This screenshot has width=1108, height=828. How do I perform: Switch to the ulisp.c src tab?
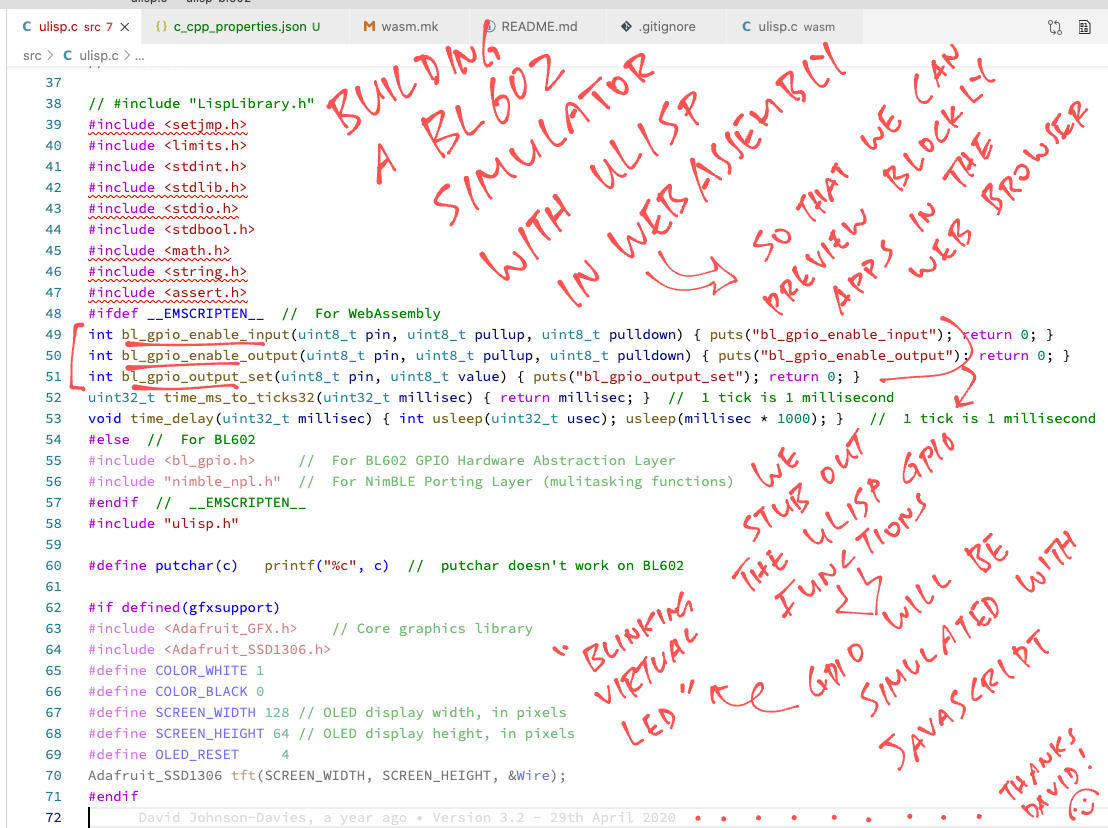pyautogui.click(x=66, y=27)
